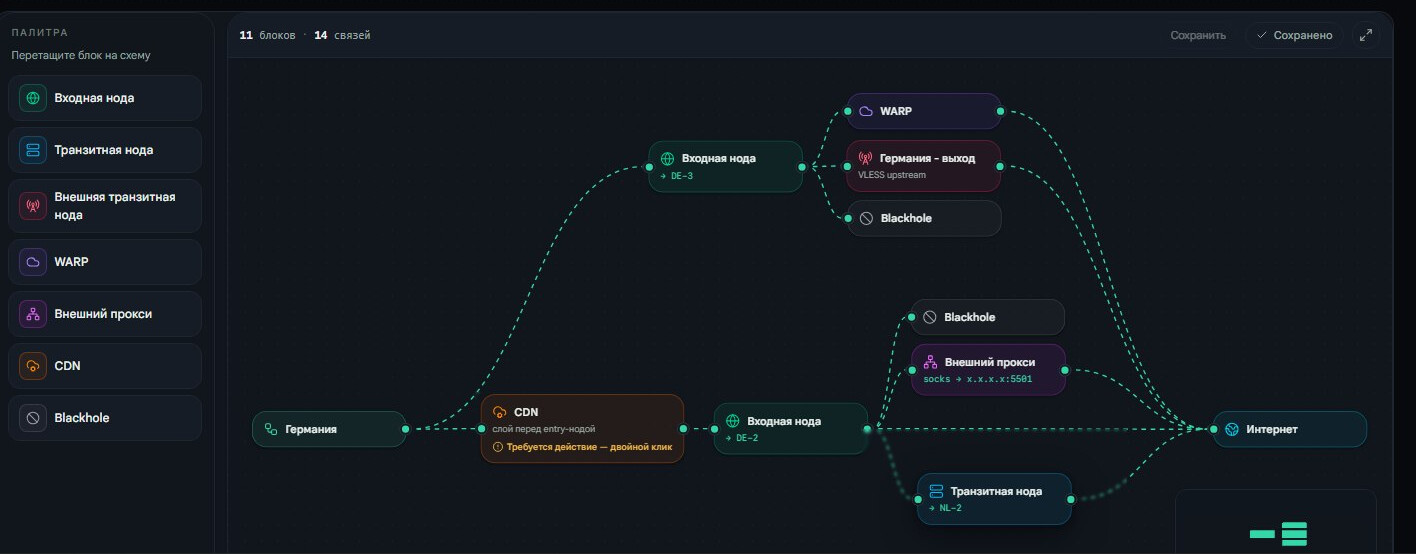Select the WARP block in the palette
Screen dimensions: 1416x554
click(x=106, y=262)
